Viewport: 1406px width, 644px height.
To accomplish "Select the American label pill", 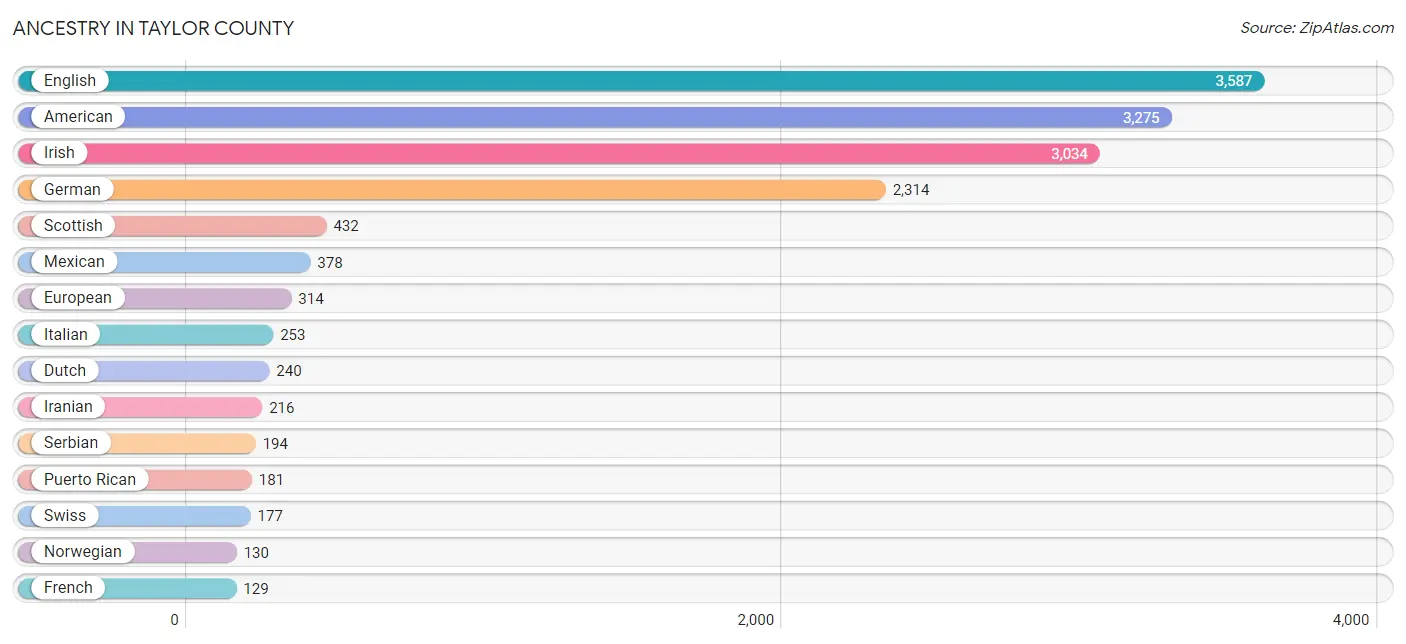I will (78, 117).
